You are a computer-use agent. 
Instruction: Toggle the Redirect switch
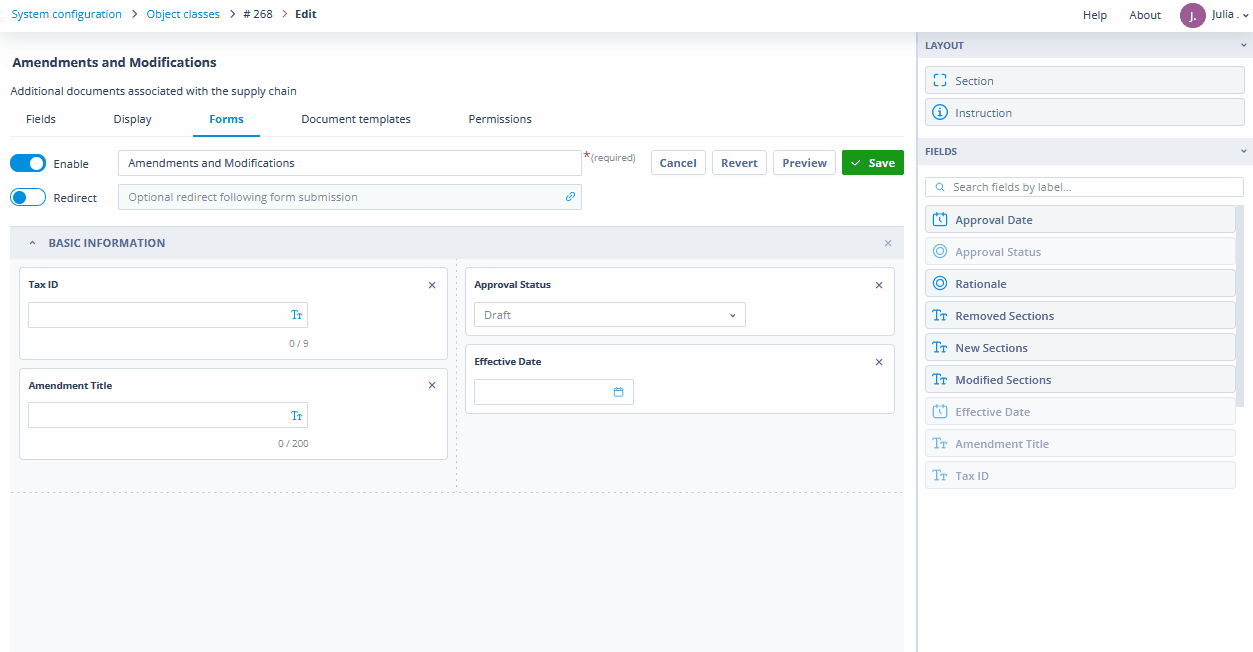tap(28, 197)
